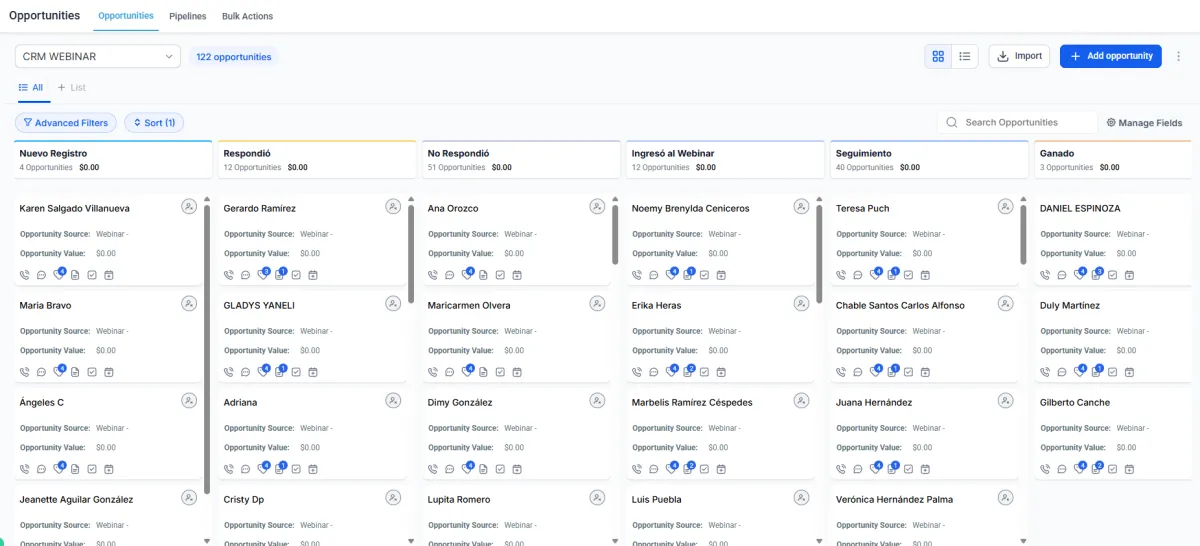The height and width of the screenshot is (546, 1200).
Task: Open tasks icon on GLADYS YANELI card
Action: tap(296, 372)
